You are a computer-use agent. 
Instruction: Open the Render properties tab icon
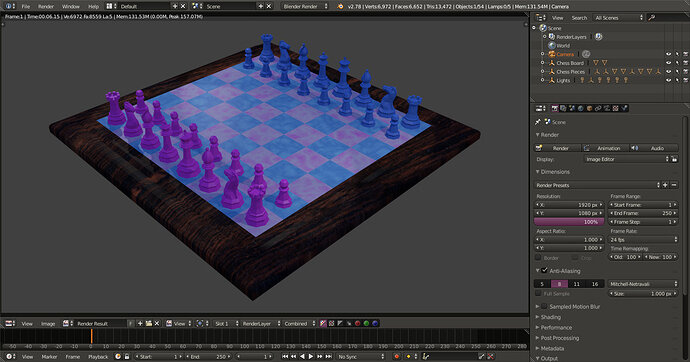pos(554,108)
